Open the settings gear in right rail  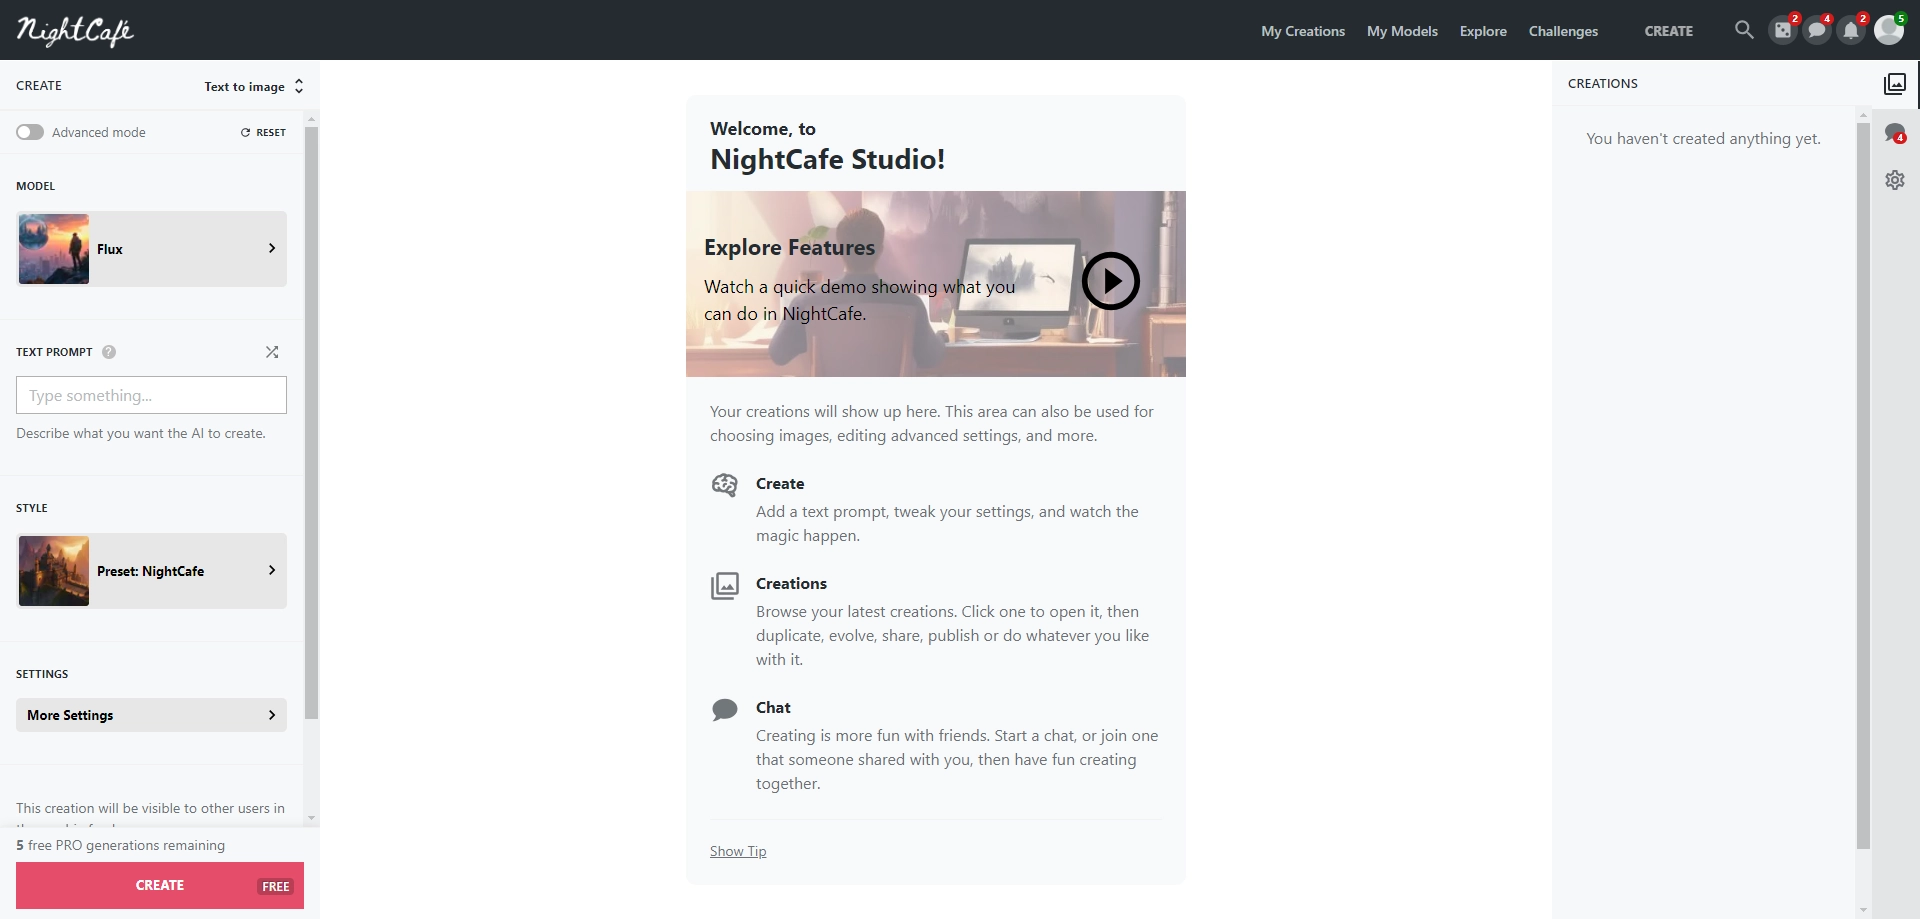(1895, 180)
